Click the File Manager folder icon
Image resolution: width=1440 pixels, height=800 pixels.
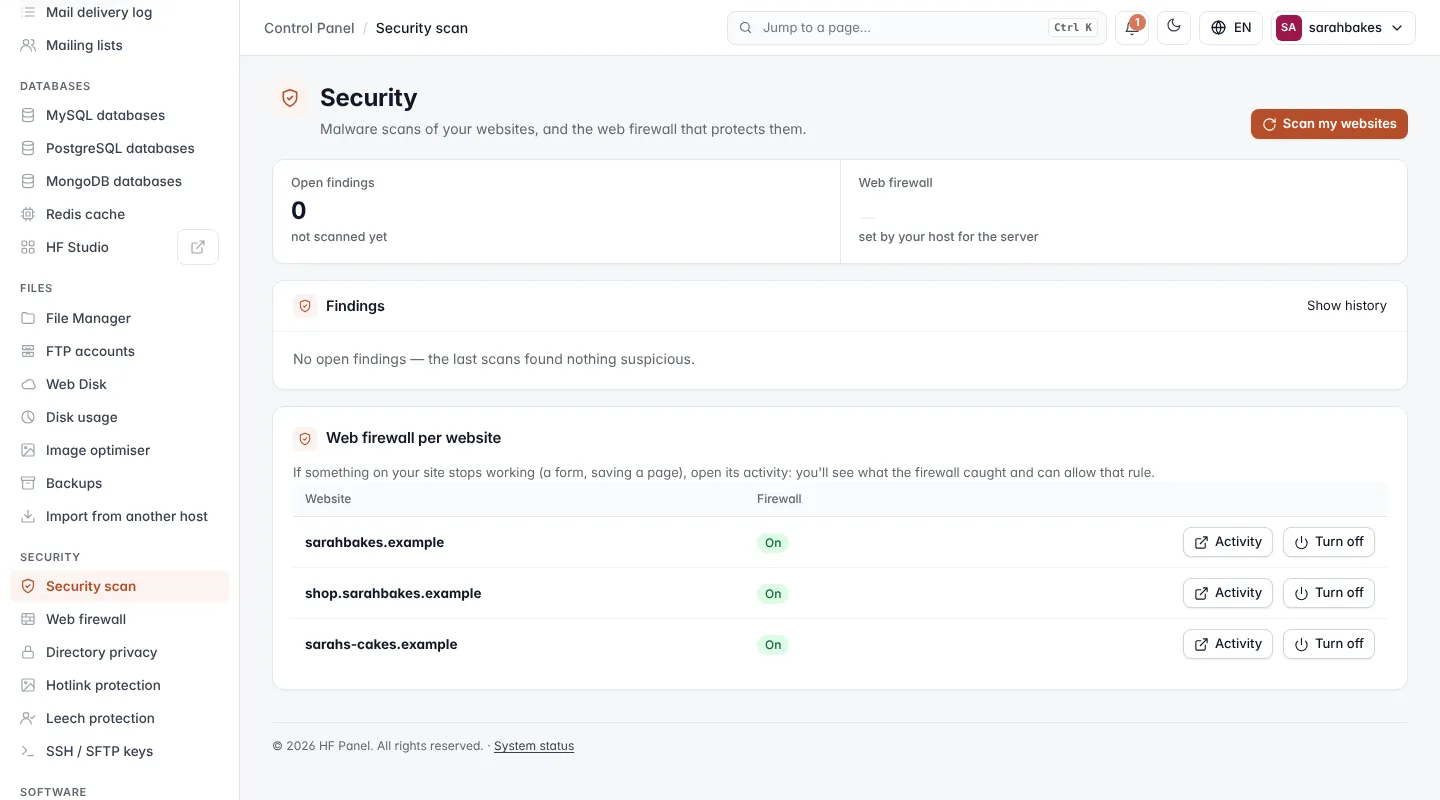[x=28, y=318]
